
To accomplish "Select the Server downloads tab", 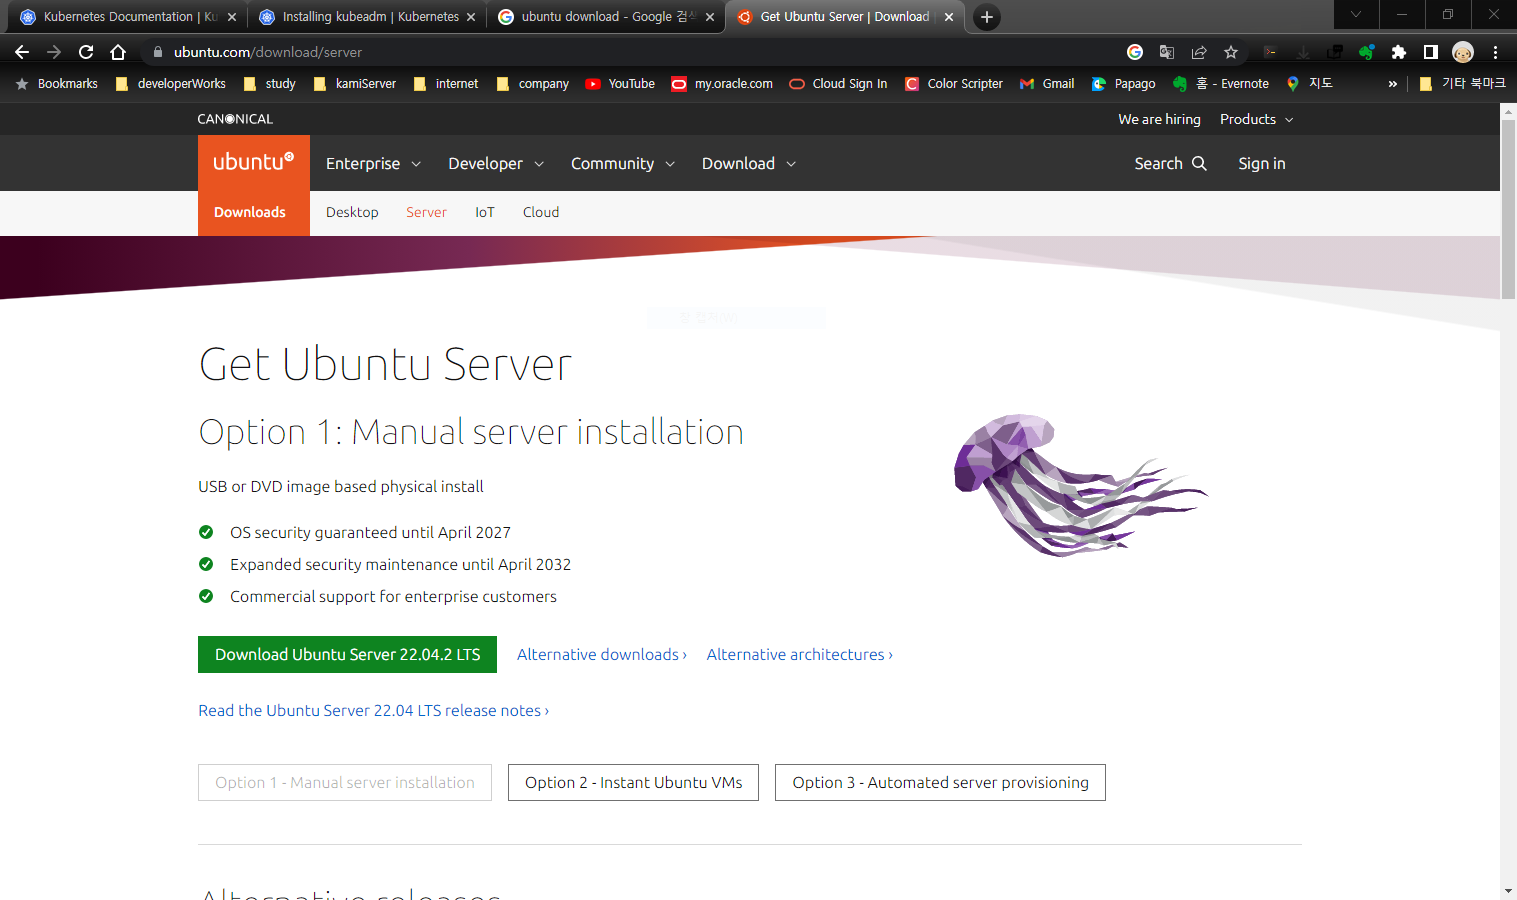I will [x=426, y=212].
